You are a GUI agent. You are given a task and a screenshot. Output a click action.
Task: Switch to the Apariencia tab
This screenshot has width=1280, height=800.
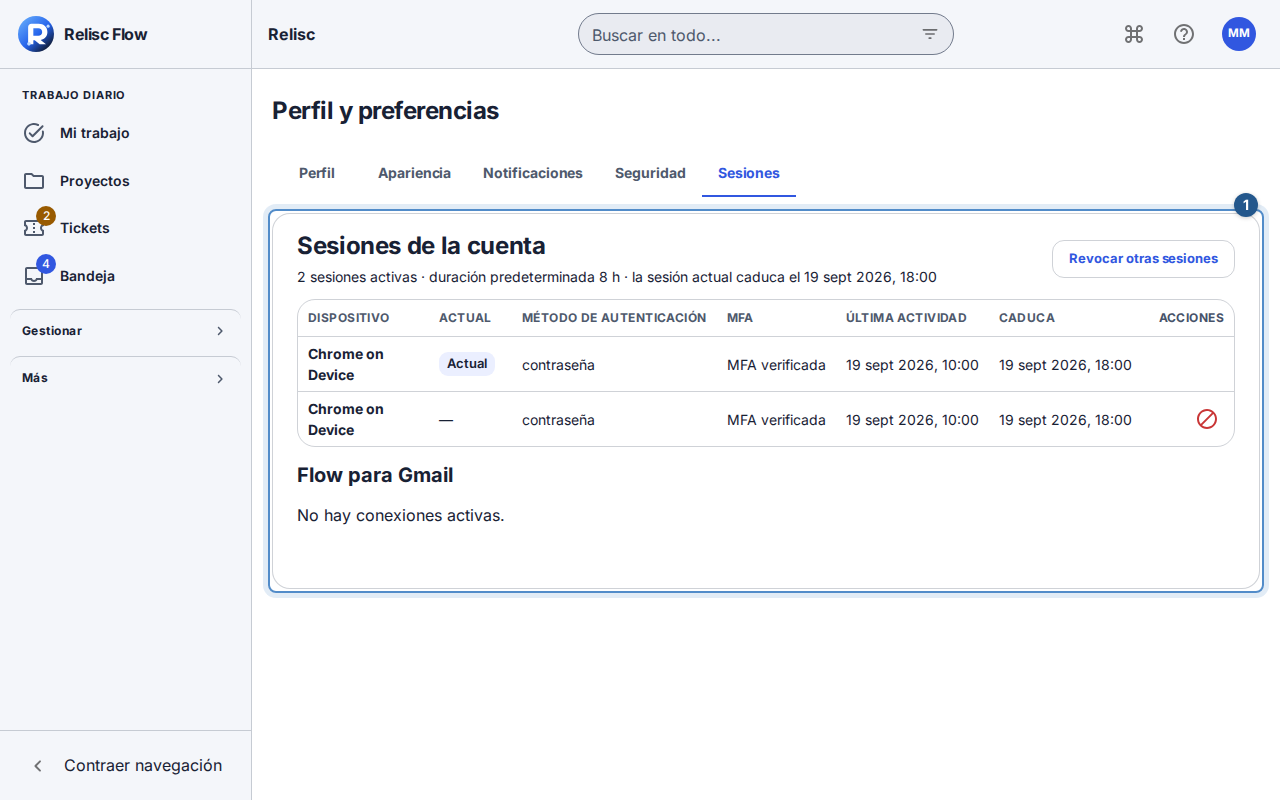(x=414, y=173)
